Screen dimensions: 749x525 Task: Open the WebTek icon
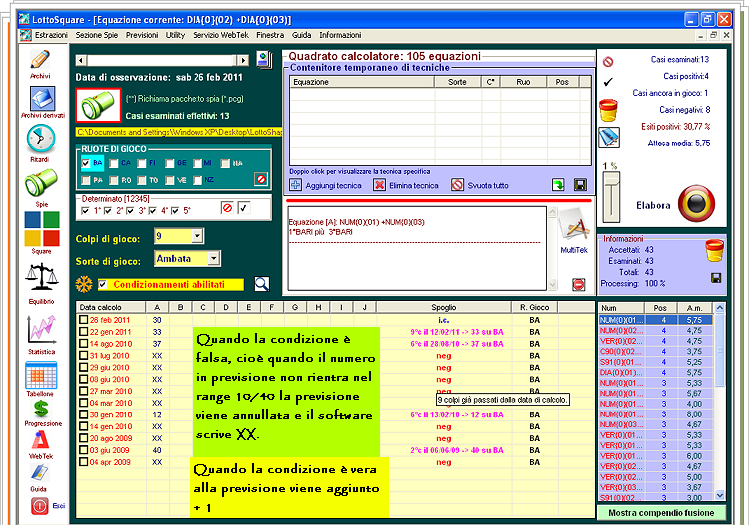pyautogui.click(x=41, y=440)
